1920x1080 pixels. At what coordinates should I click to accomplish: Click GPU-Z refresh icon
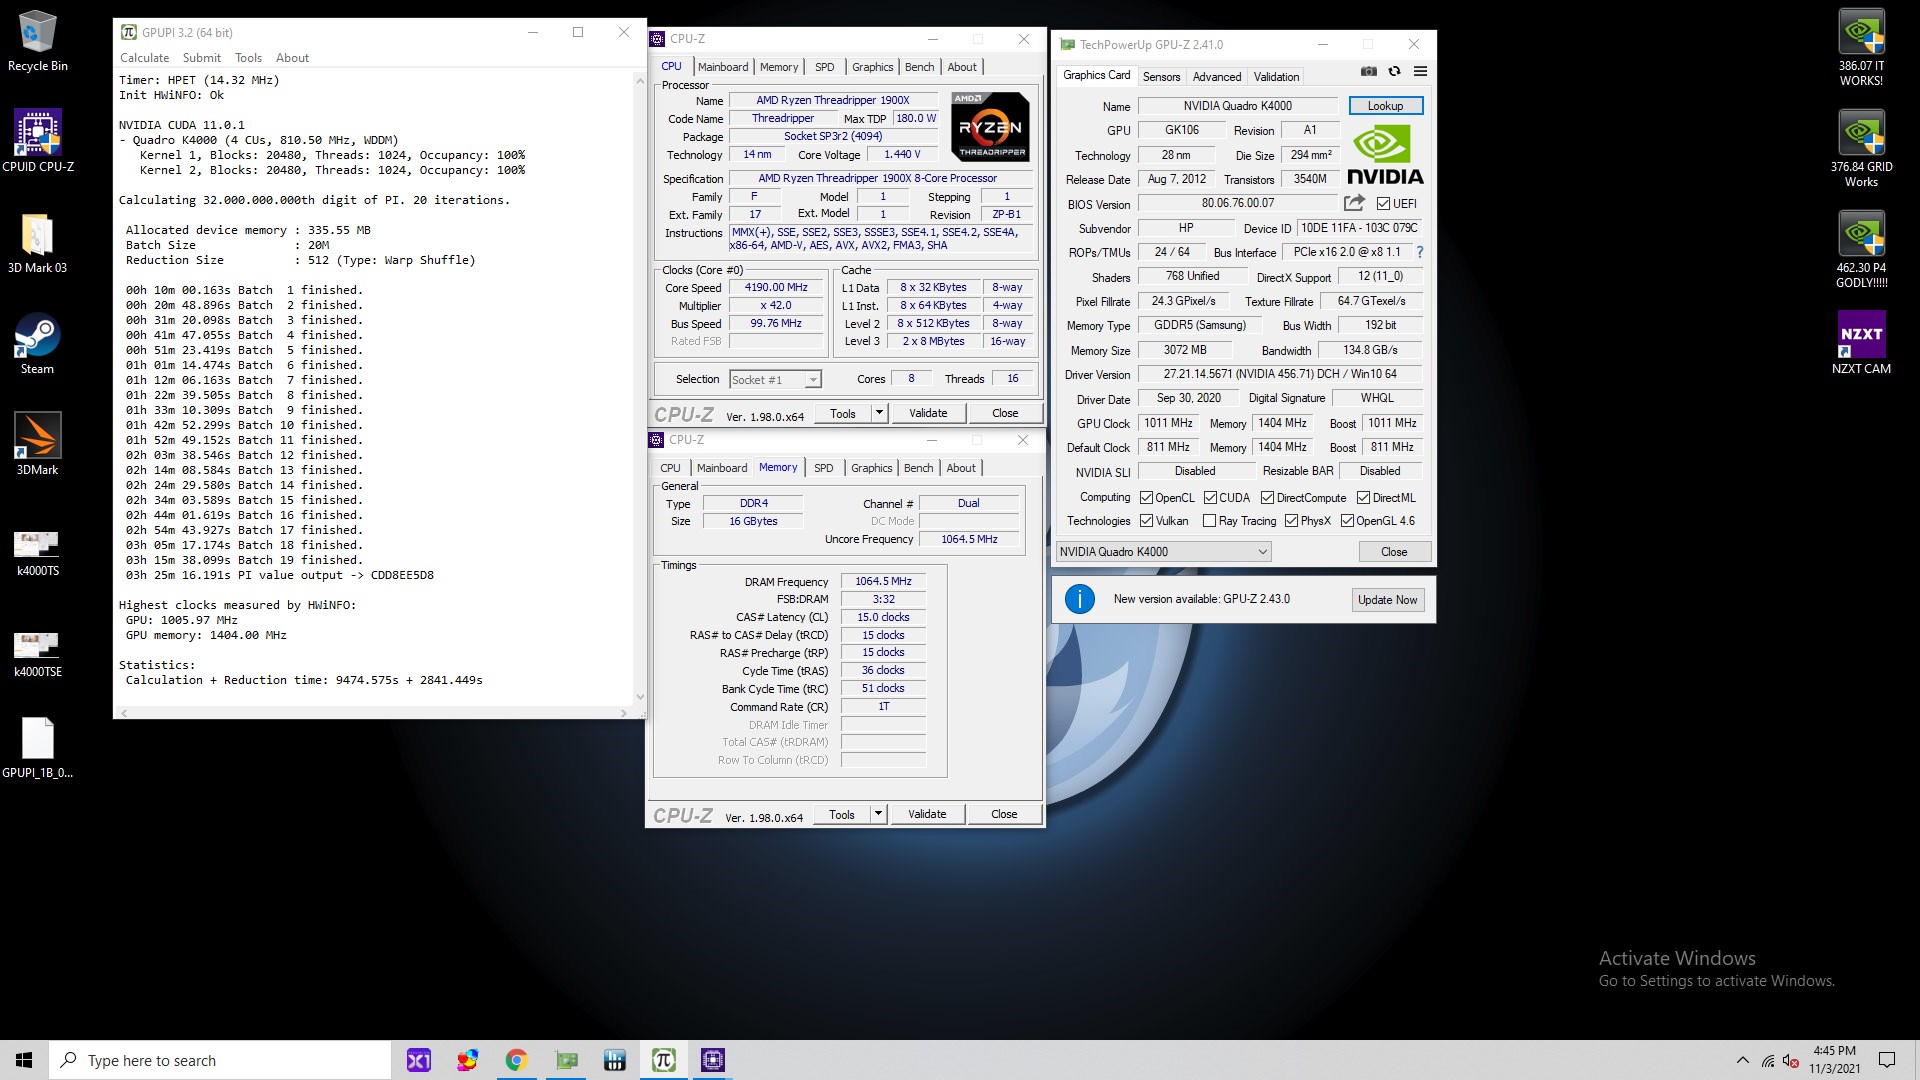click(x=1394, y=72)
